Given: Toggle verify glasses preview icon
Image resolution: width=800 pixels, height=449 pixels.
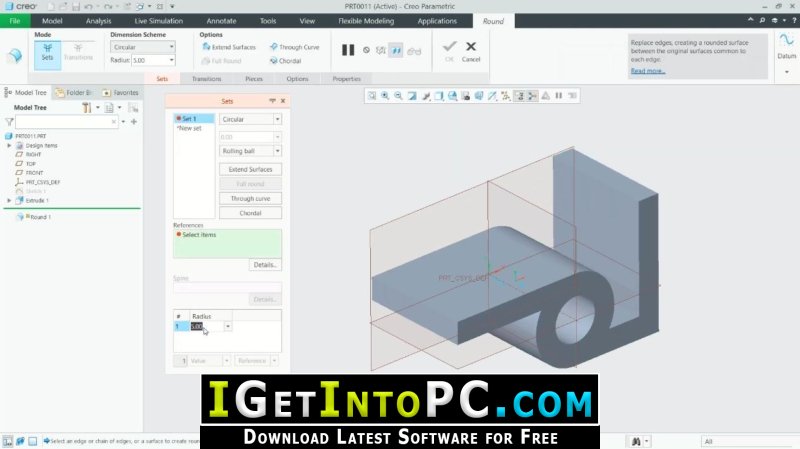Looking at the screenshot, I should point(414,51).
